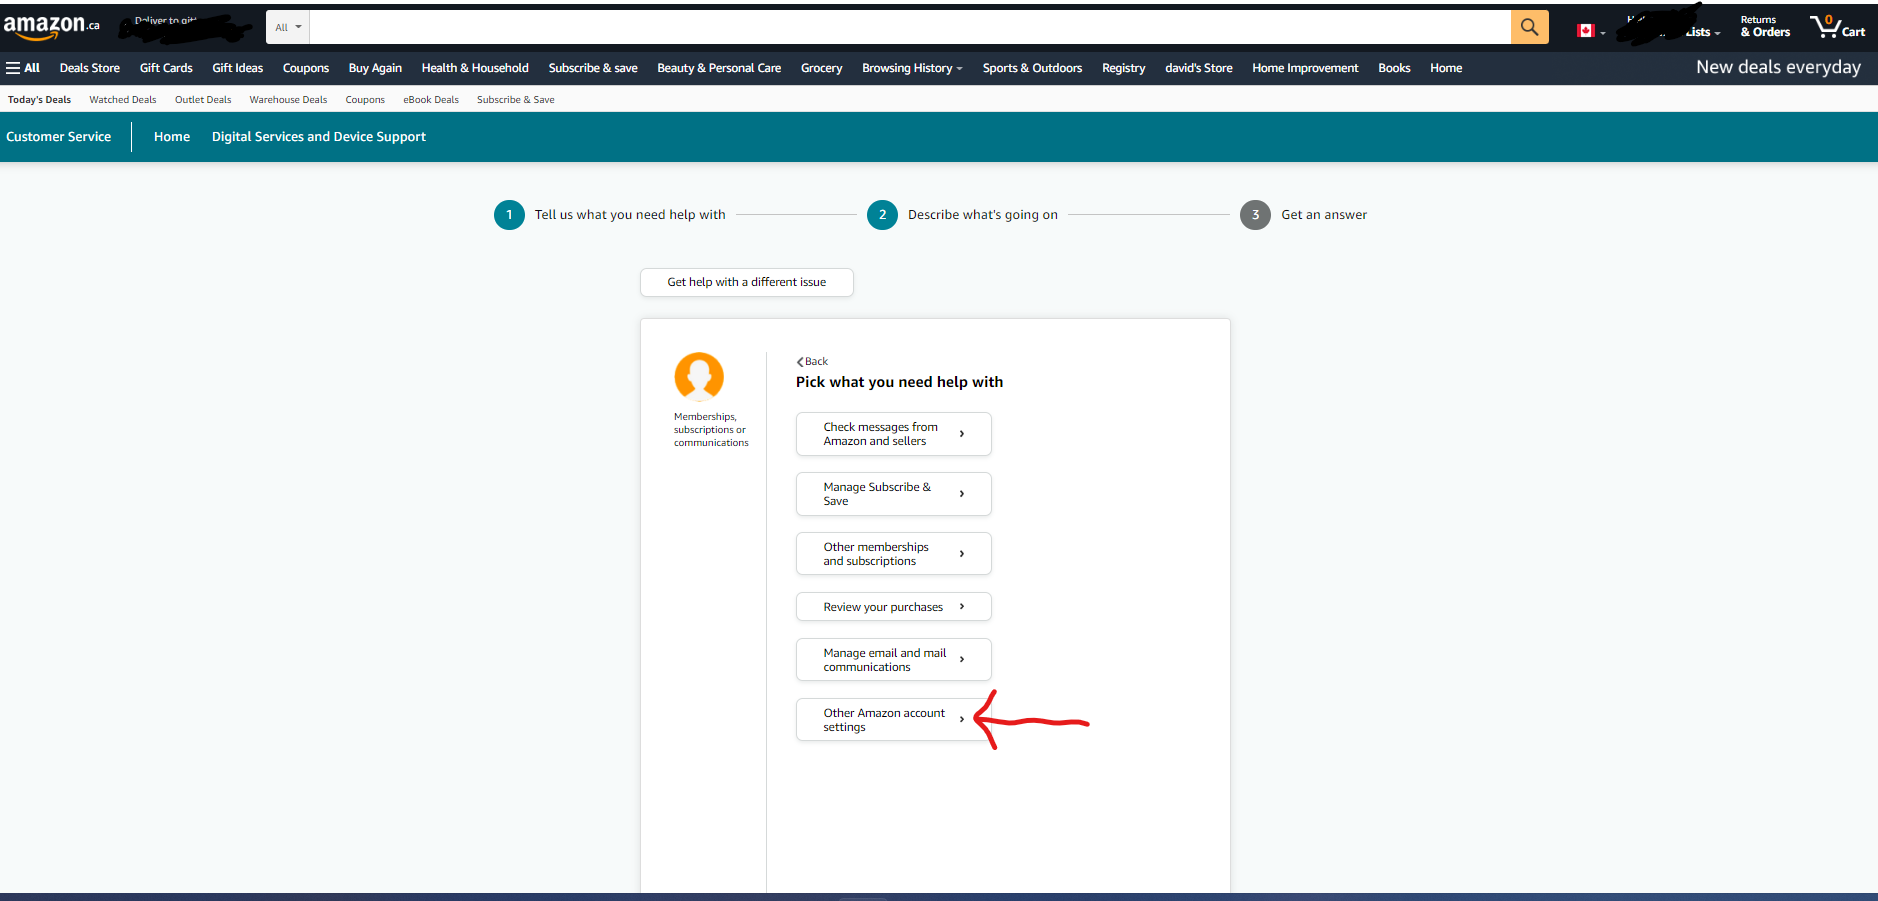Open Digital Services and Device Support

[x=319, y=137]
